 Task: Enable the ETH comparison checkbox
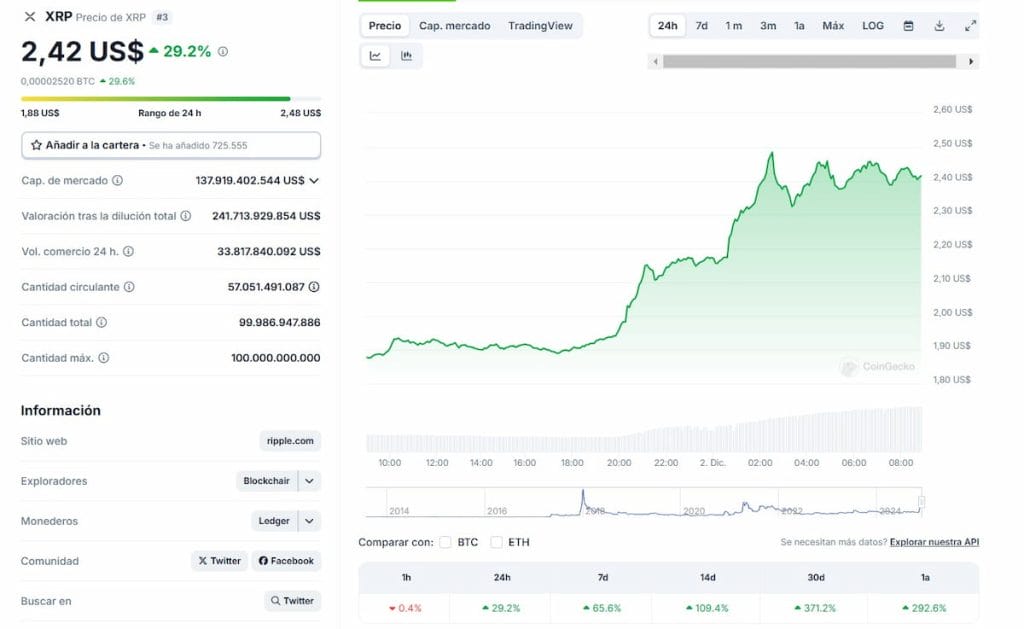(x=496, y=541)
